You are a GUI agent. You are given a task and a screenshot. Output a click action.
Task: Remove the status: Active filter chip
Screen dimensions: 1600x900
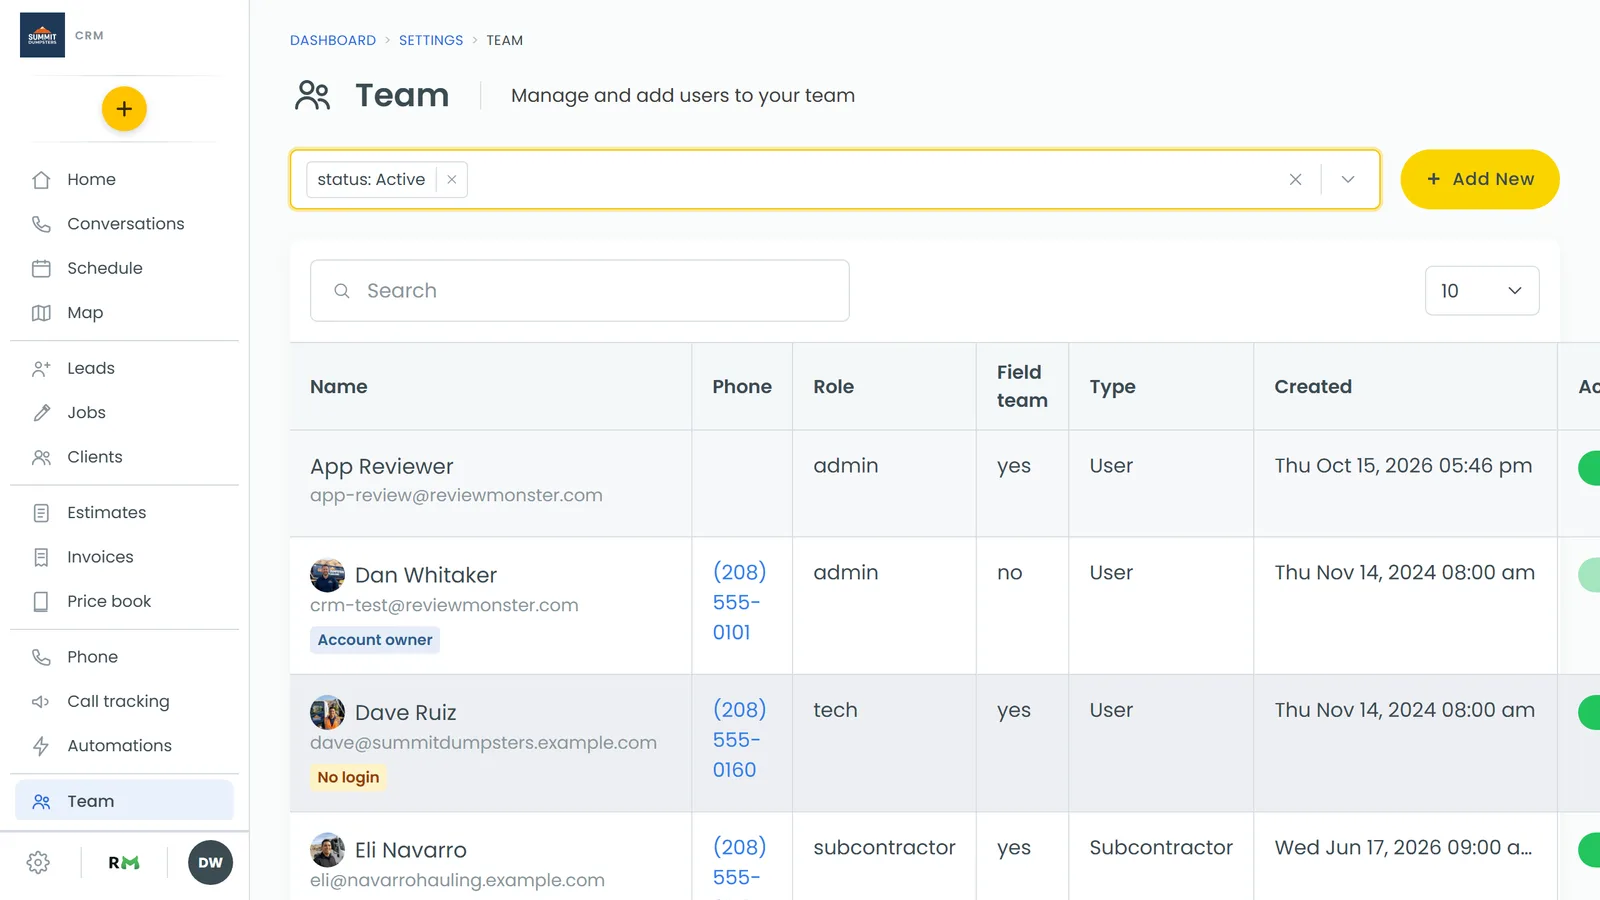pyautogui.click(x=452, y=180)
